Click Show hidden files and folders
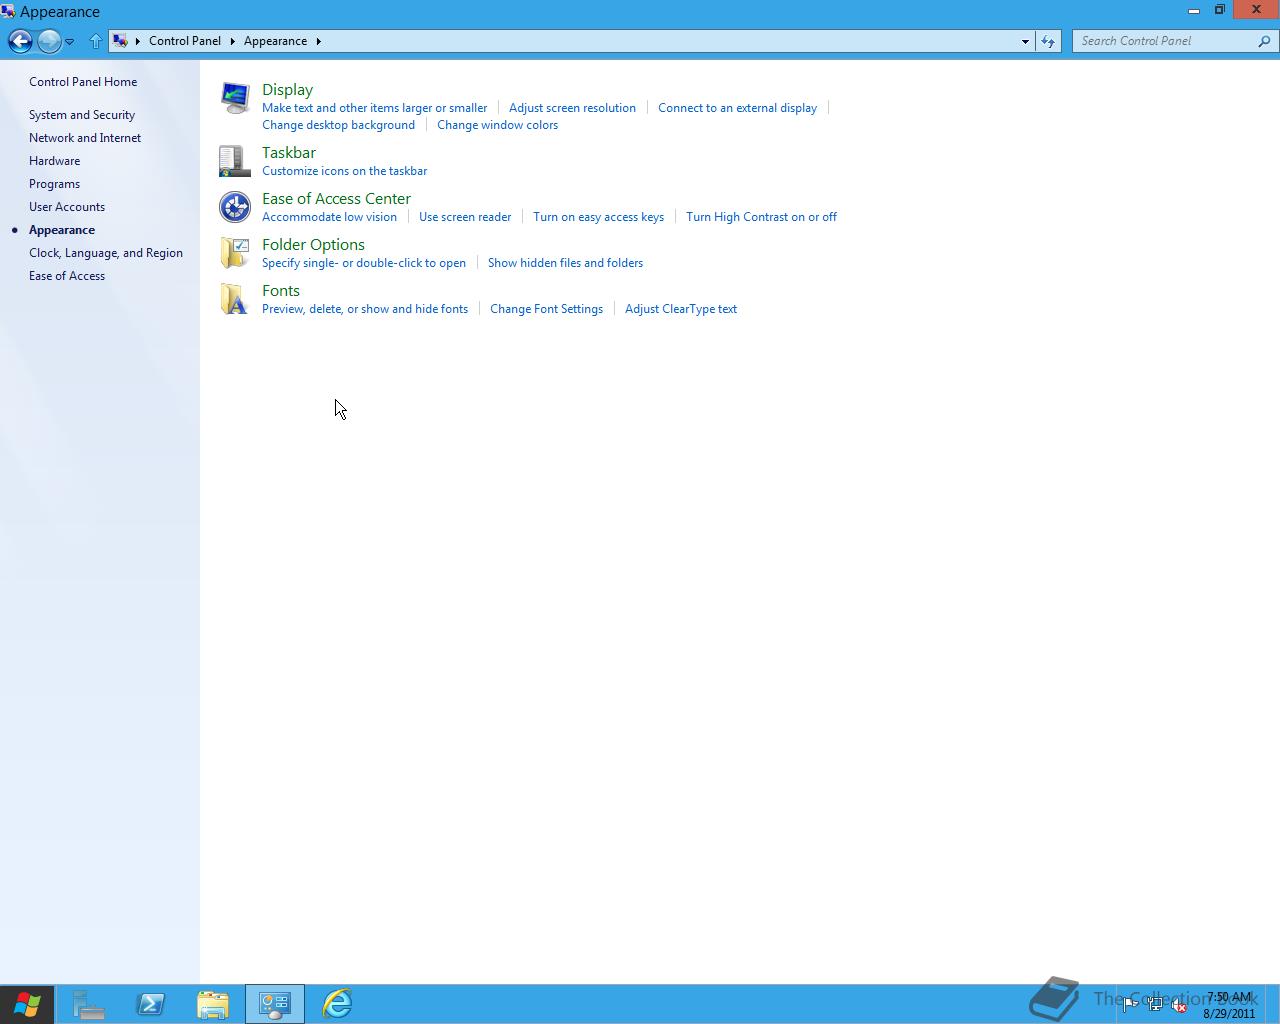1280x1024 pixels. (565, 263)
